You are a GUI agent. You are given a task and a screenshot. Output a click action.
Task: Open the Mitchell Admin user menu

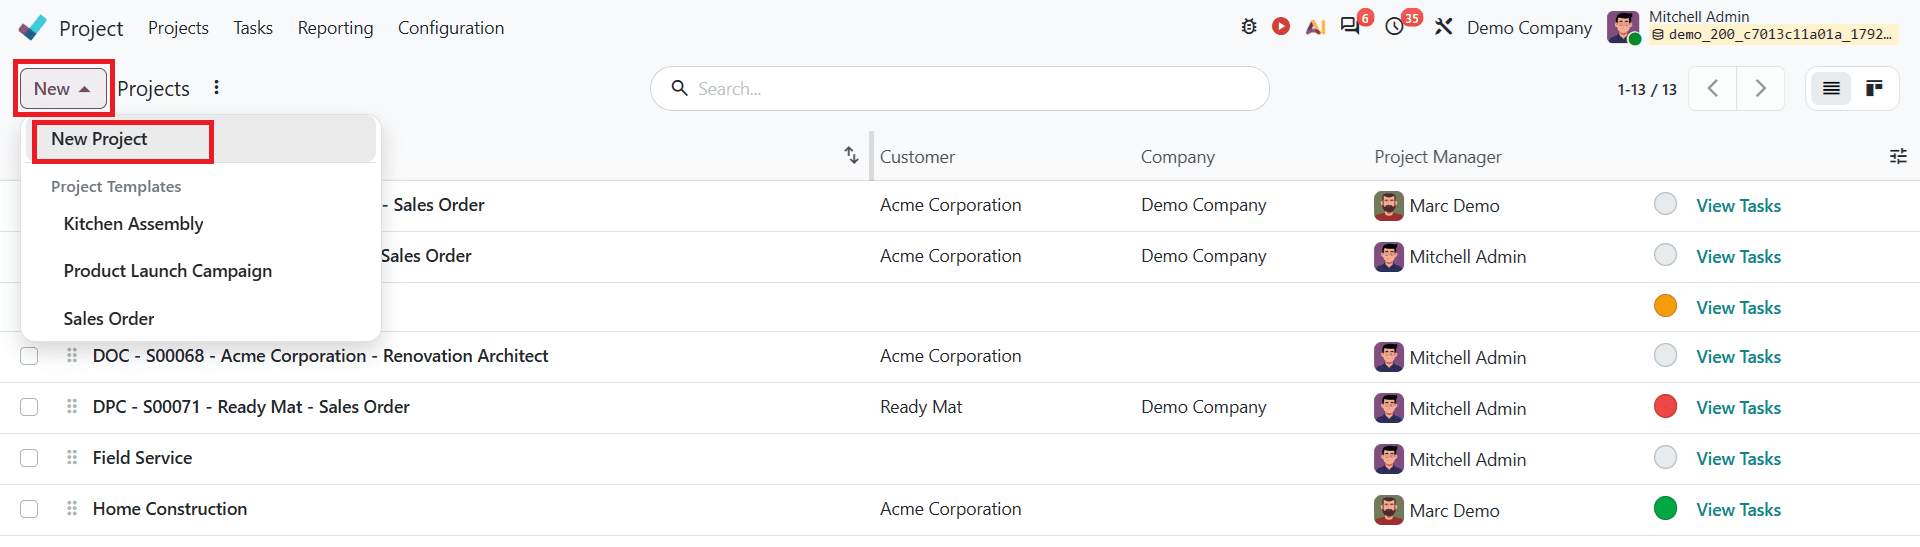click(x=1752, y=27)
